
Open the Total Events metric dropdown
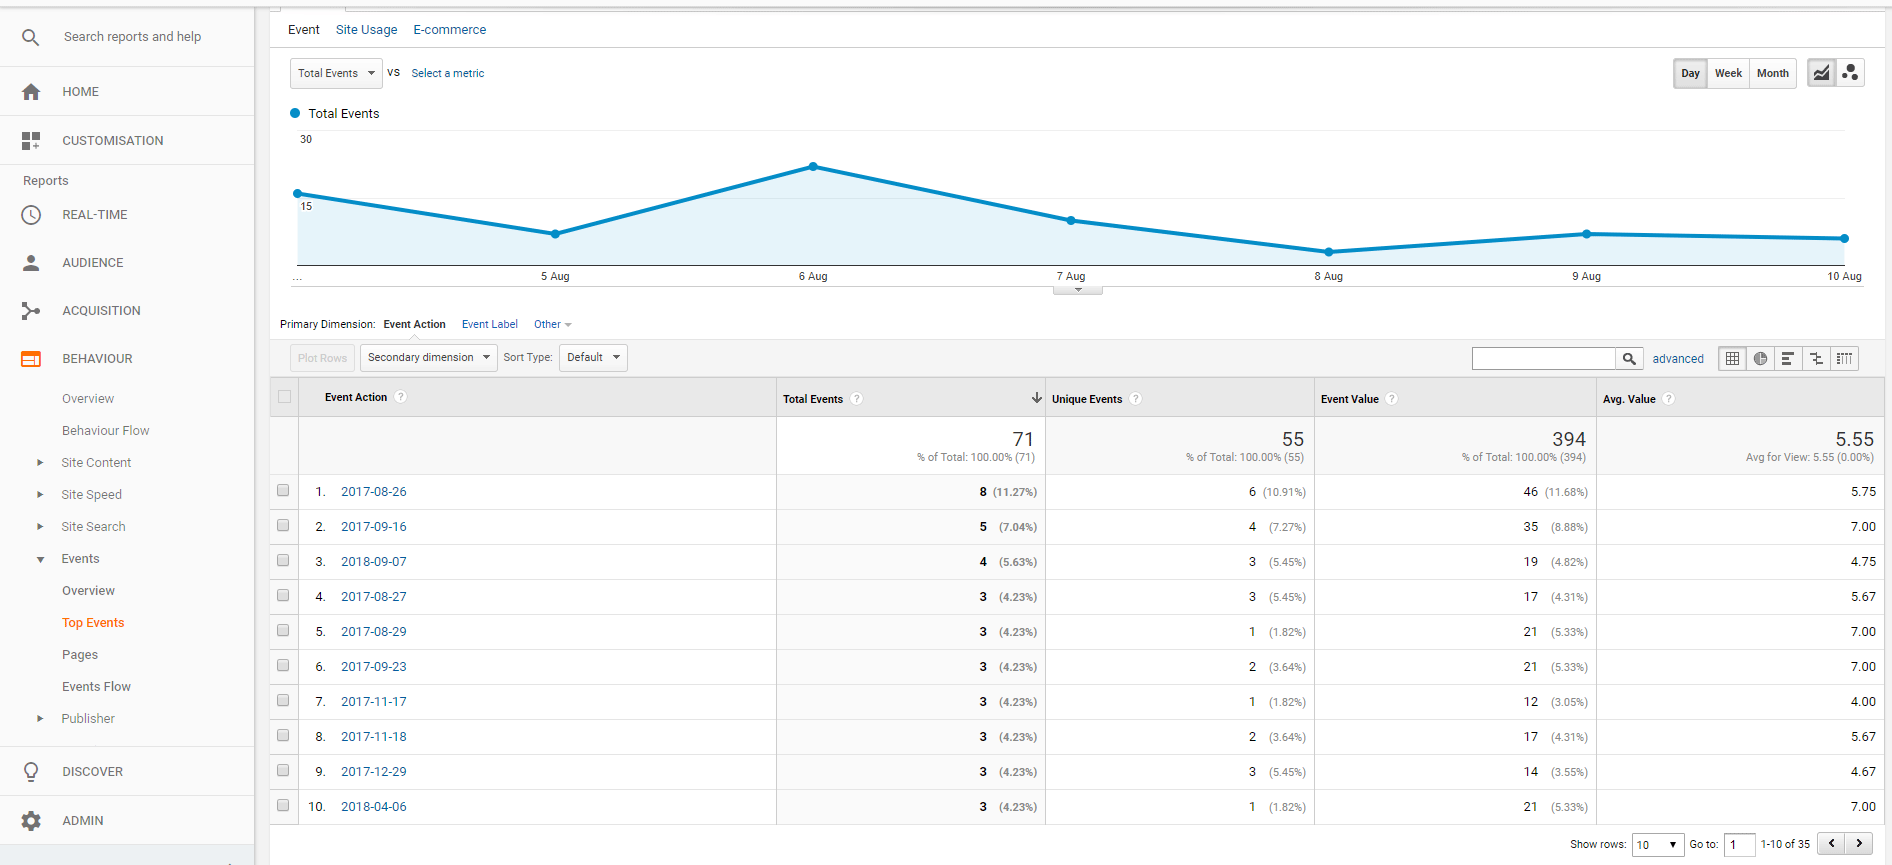[336, 73]
